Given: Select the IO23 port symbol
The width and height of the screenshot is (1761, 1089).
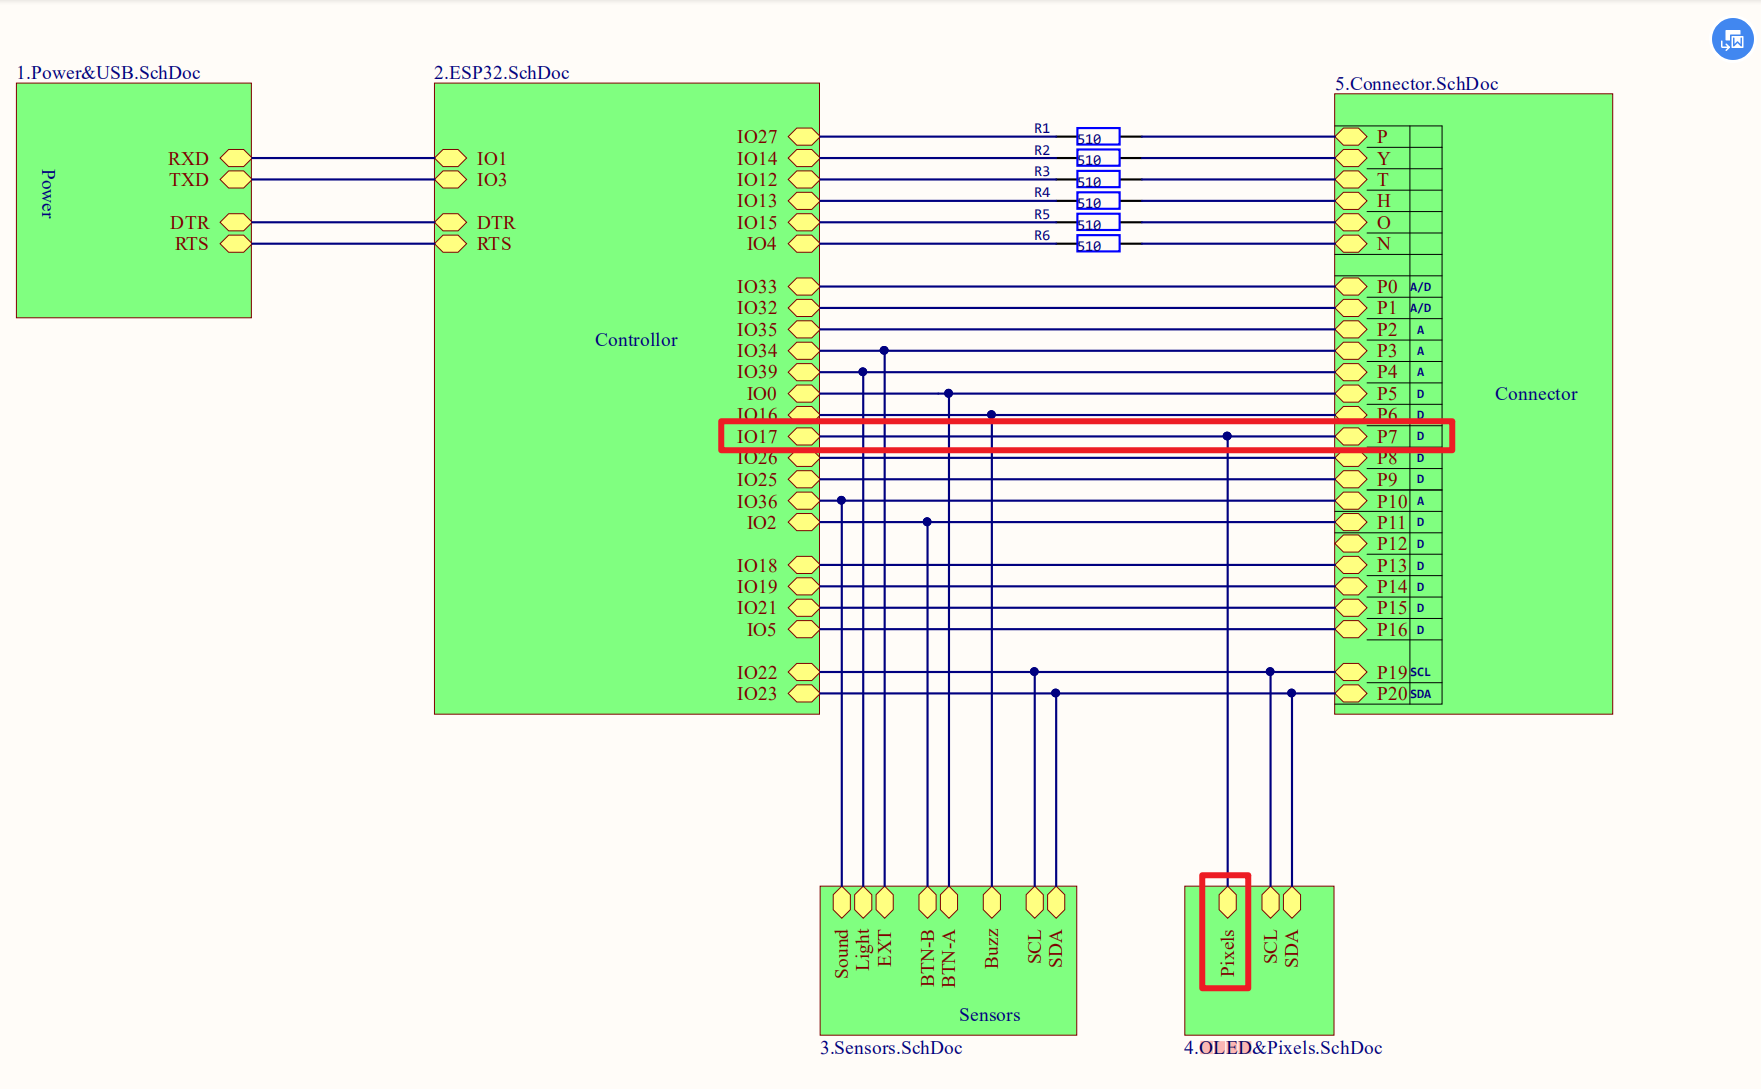Looking at the screenshot, I should [804, 693].
